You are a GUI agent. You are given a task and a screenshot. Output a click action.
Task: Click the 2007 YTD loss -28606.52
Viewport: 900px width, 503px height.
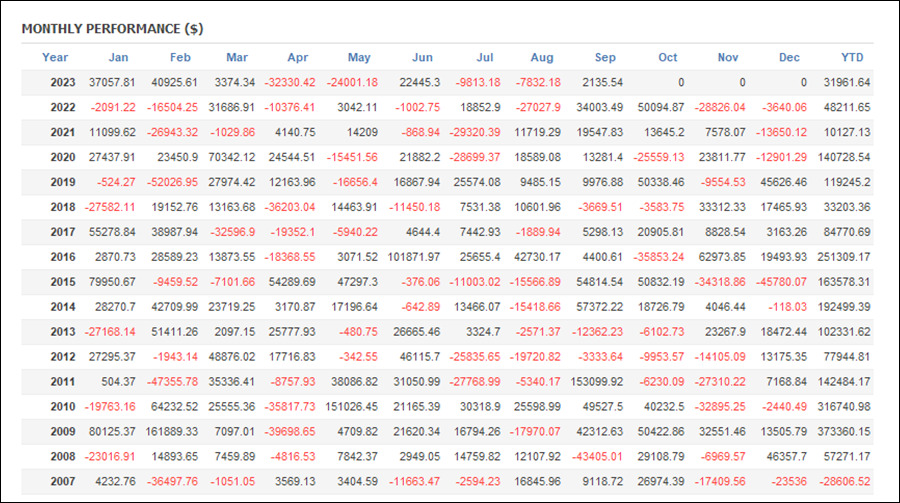(844, 481)
